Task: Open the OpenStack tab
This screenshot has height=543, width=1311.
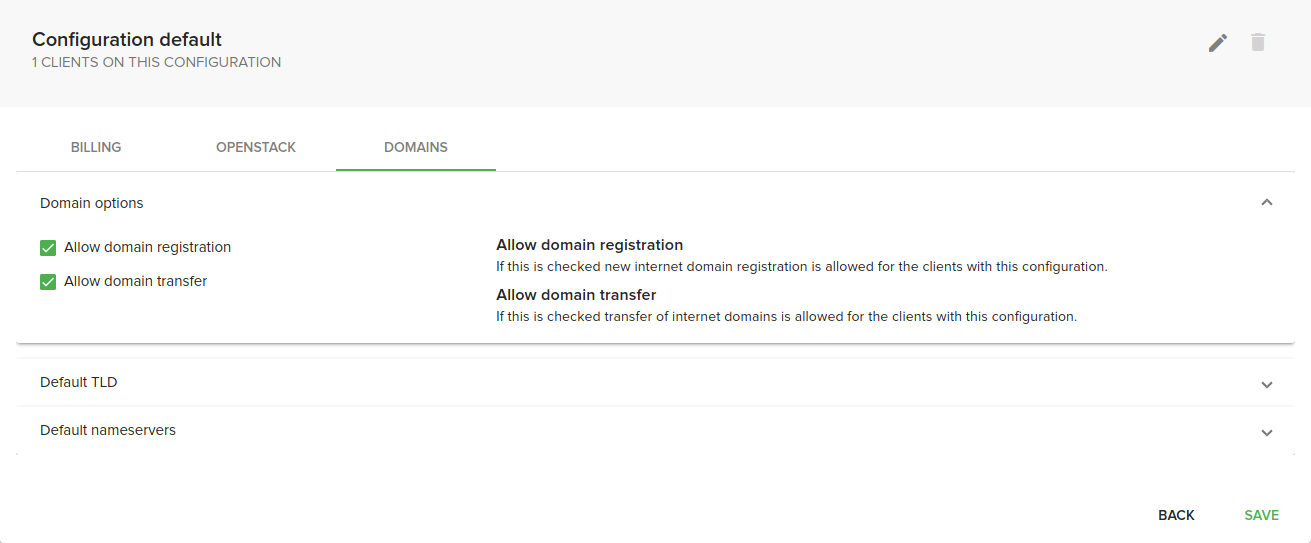Action: click(x=256, y=147)
